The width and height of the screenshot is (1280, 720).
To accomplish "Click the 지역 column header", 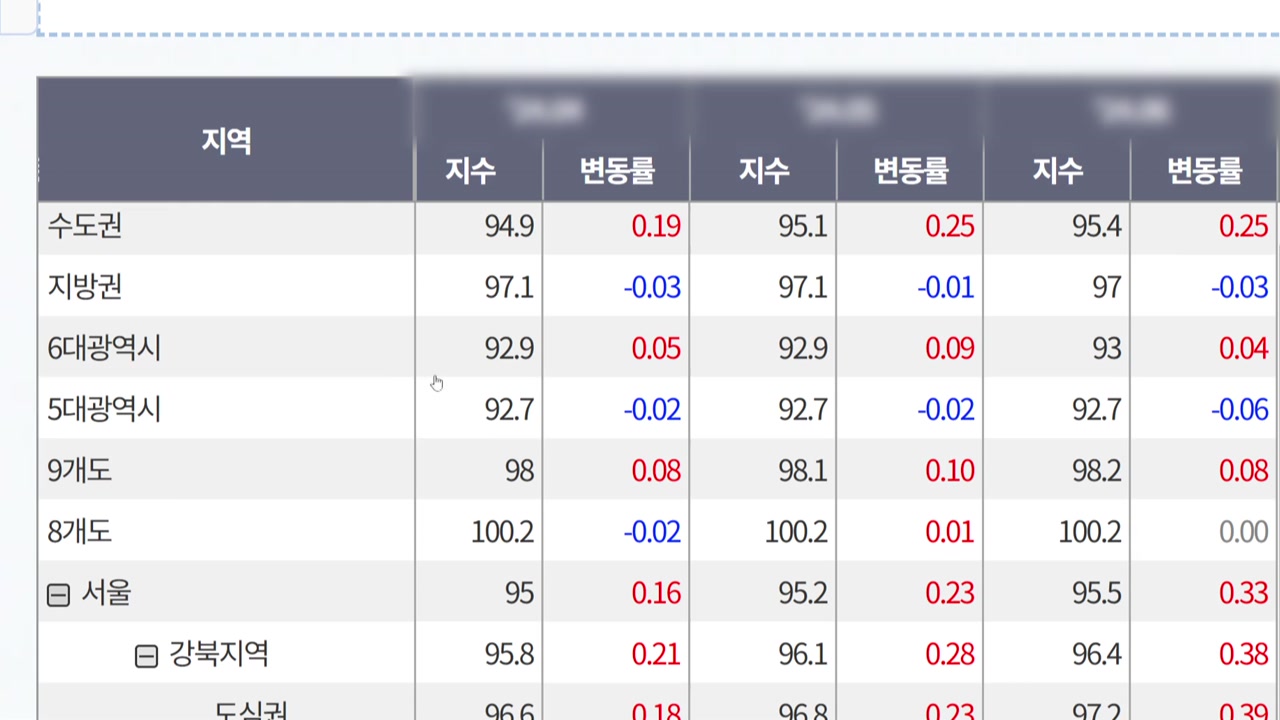I will click(x=226, y=141).
